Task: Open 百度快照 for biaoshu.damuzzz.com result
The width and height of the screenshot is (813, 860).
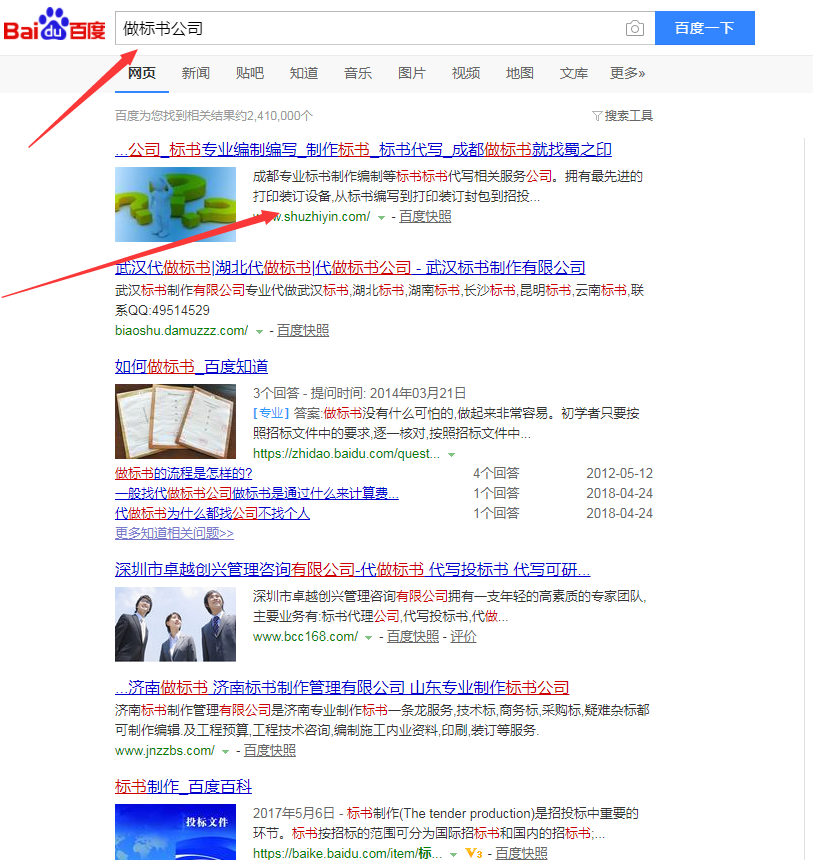Action: [x=303, y=331]
